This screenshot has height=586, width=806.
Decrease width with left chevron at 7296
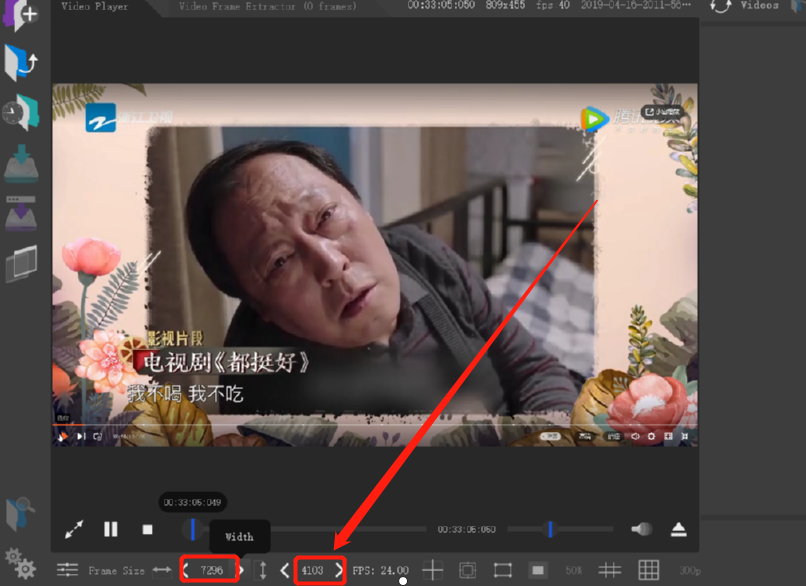click(x=186, y=570)
